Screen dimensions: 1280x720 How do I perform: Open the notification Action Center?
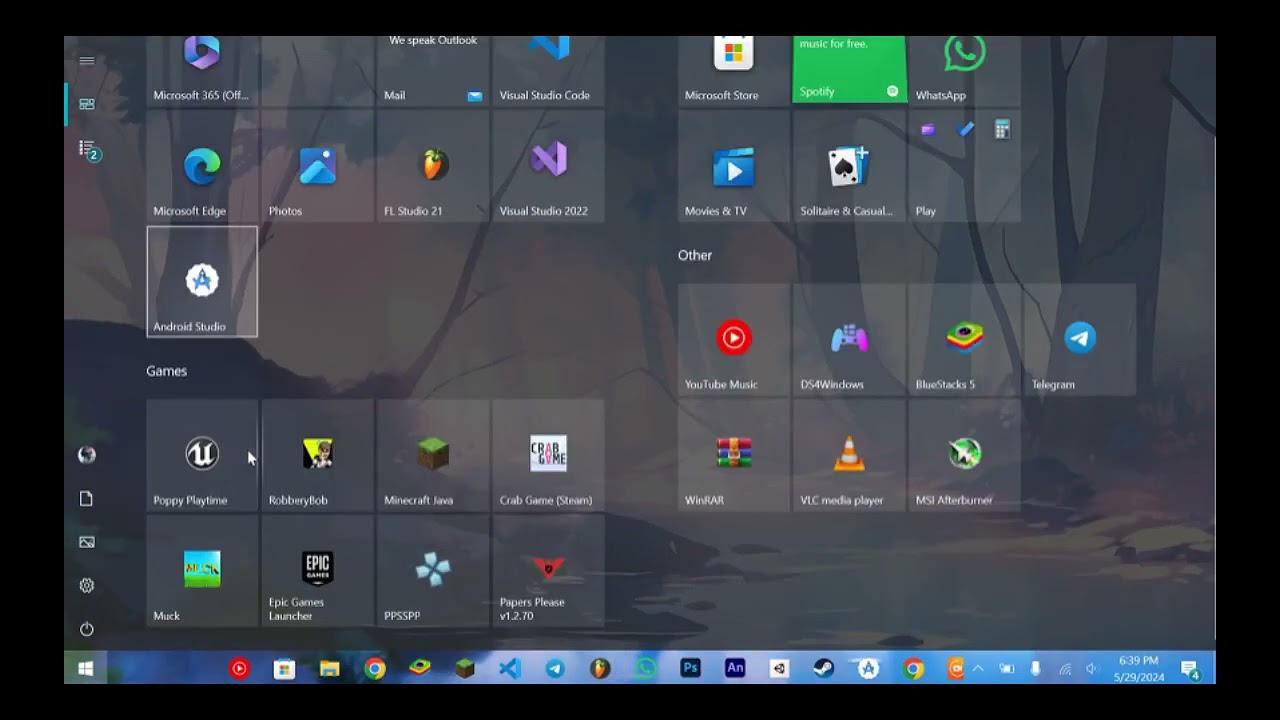[x=1190, y=669]
